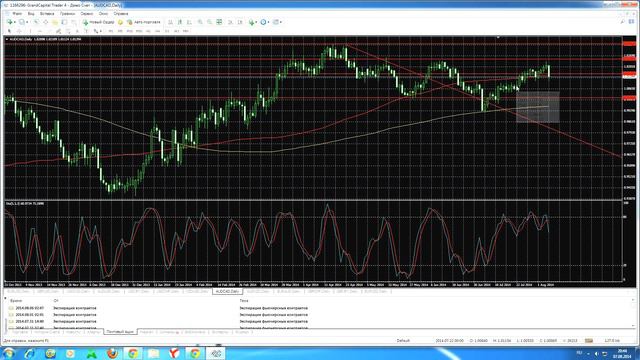Launch MetaEditor from the toolbar
The width and height of the screenshot is (640, 360).
coord(120,22)
